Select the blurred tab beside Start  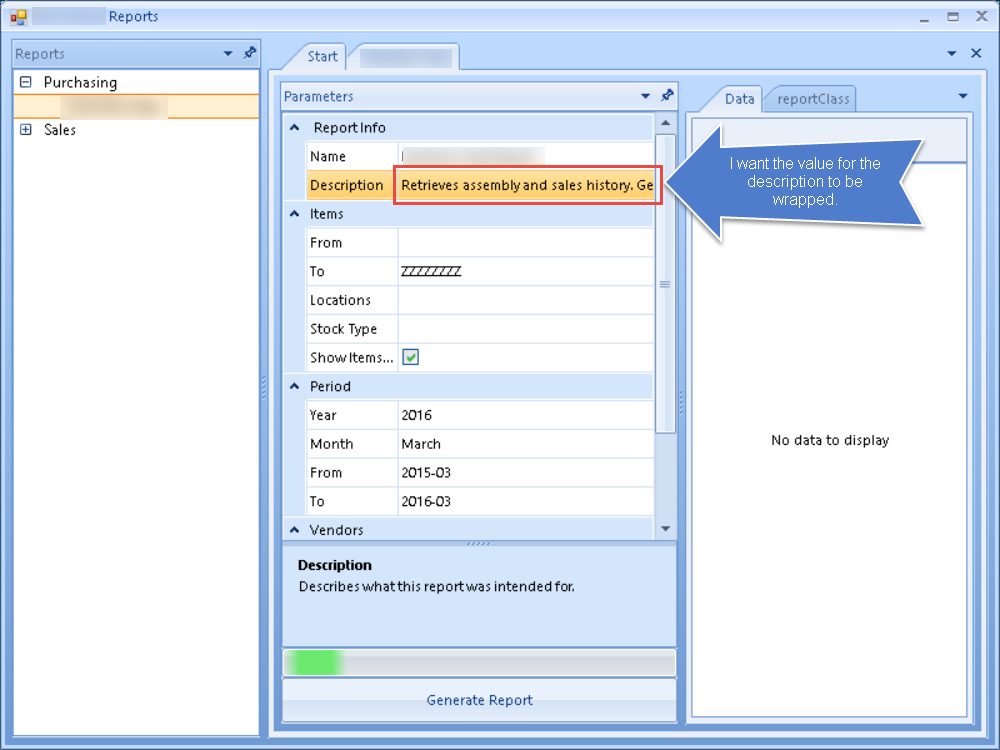406,57
